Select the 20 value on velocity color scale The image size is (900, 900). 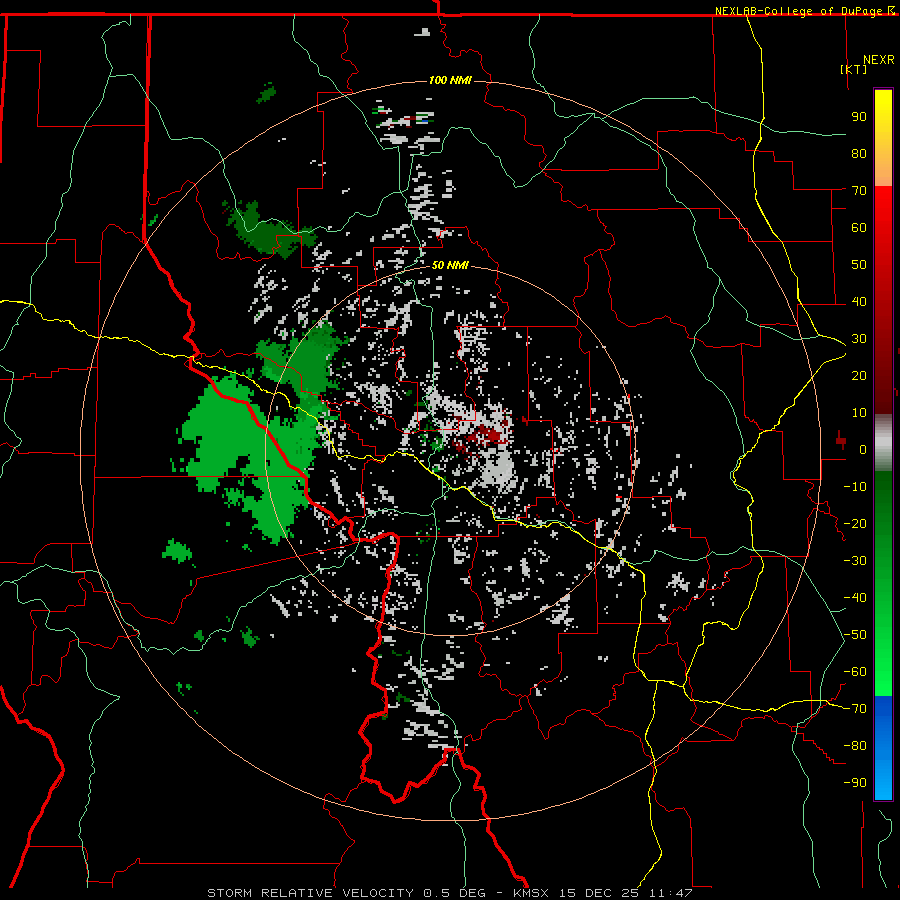pos(859,375)
